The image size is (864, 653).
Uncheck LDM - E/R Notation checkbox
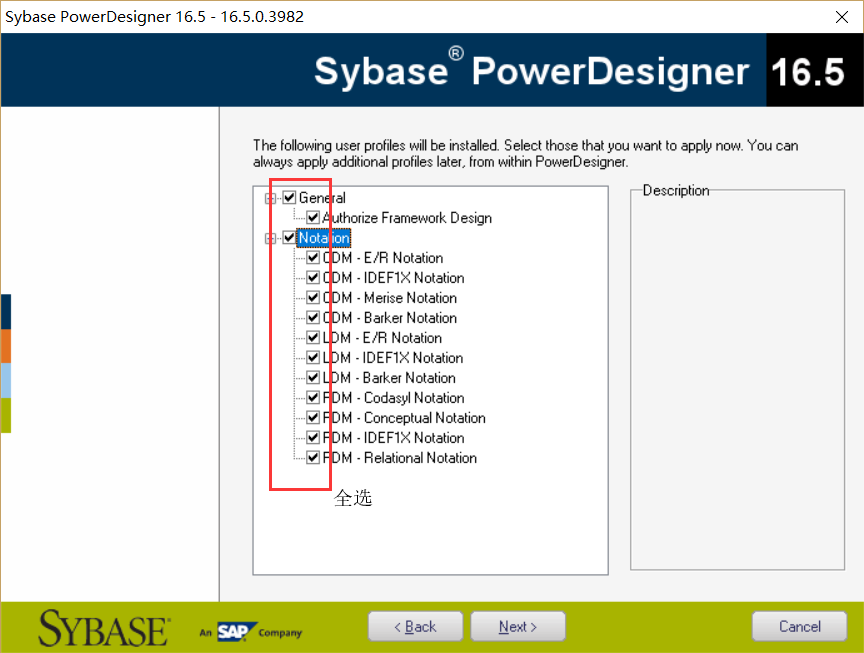[x=313, y=337]
